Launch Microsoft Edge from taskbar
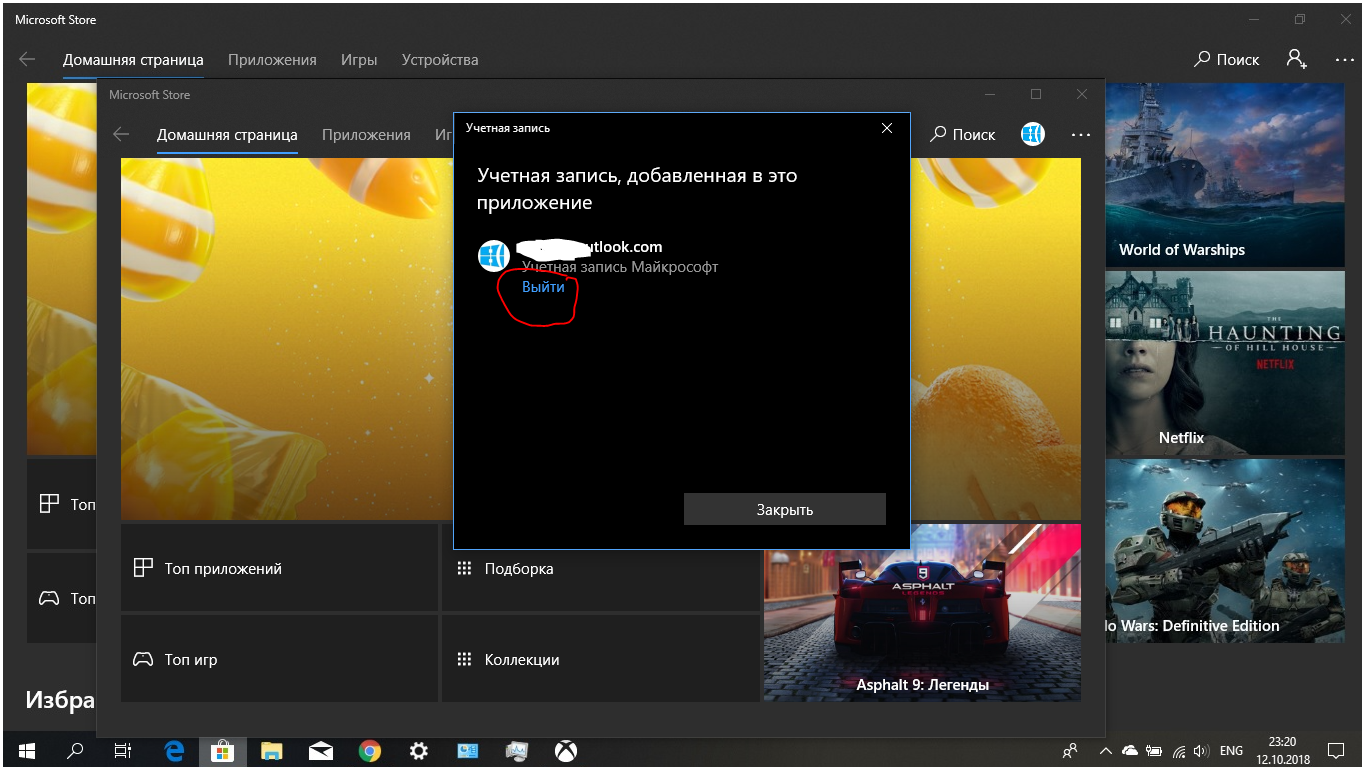 tap(175, 750)
